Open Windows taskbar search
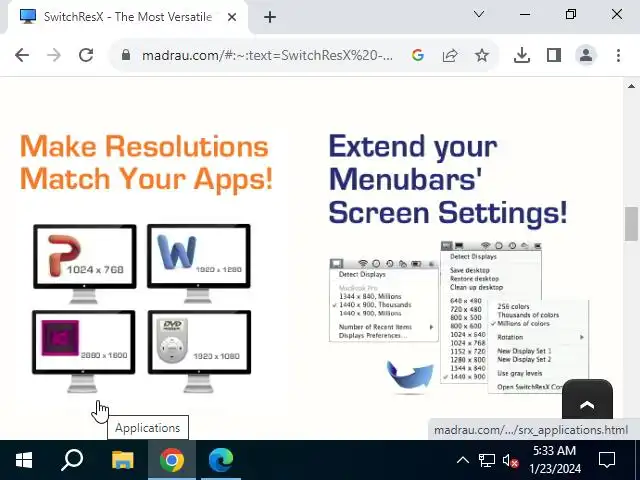640x480 pixels. pyautogui.click(x=72, y=460)
